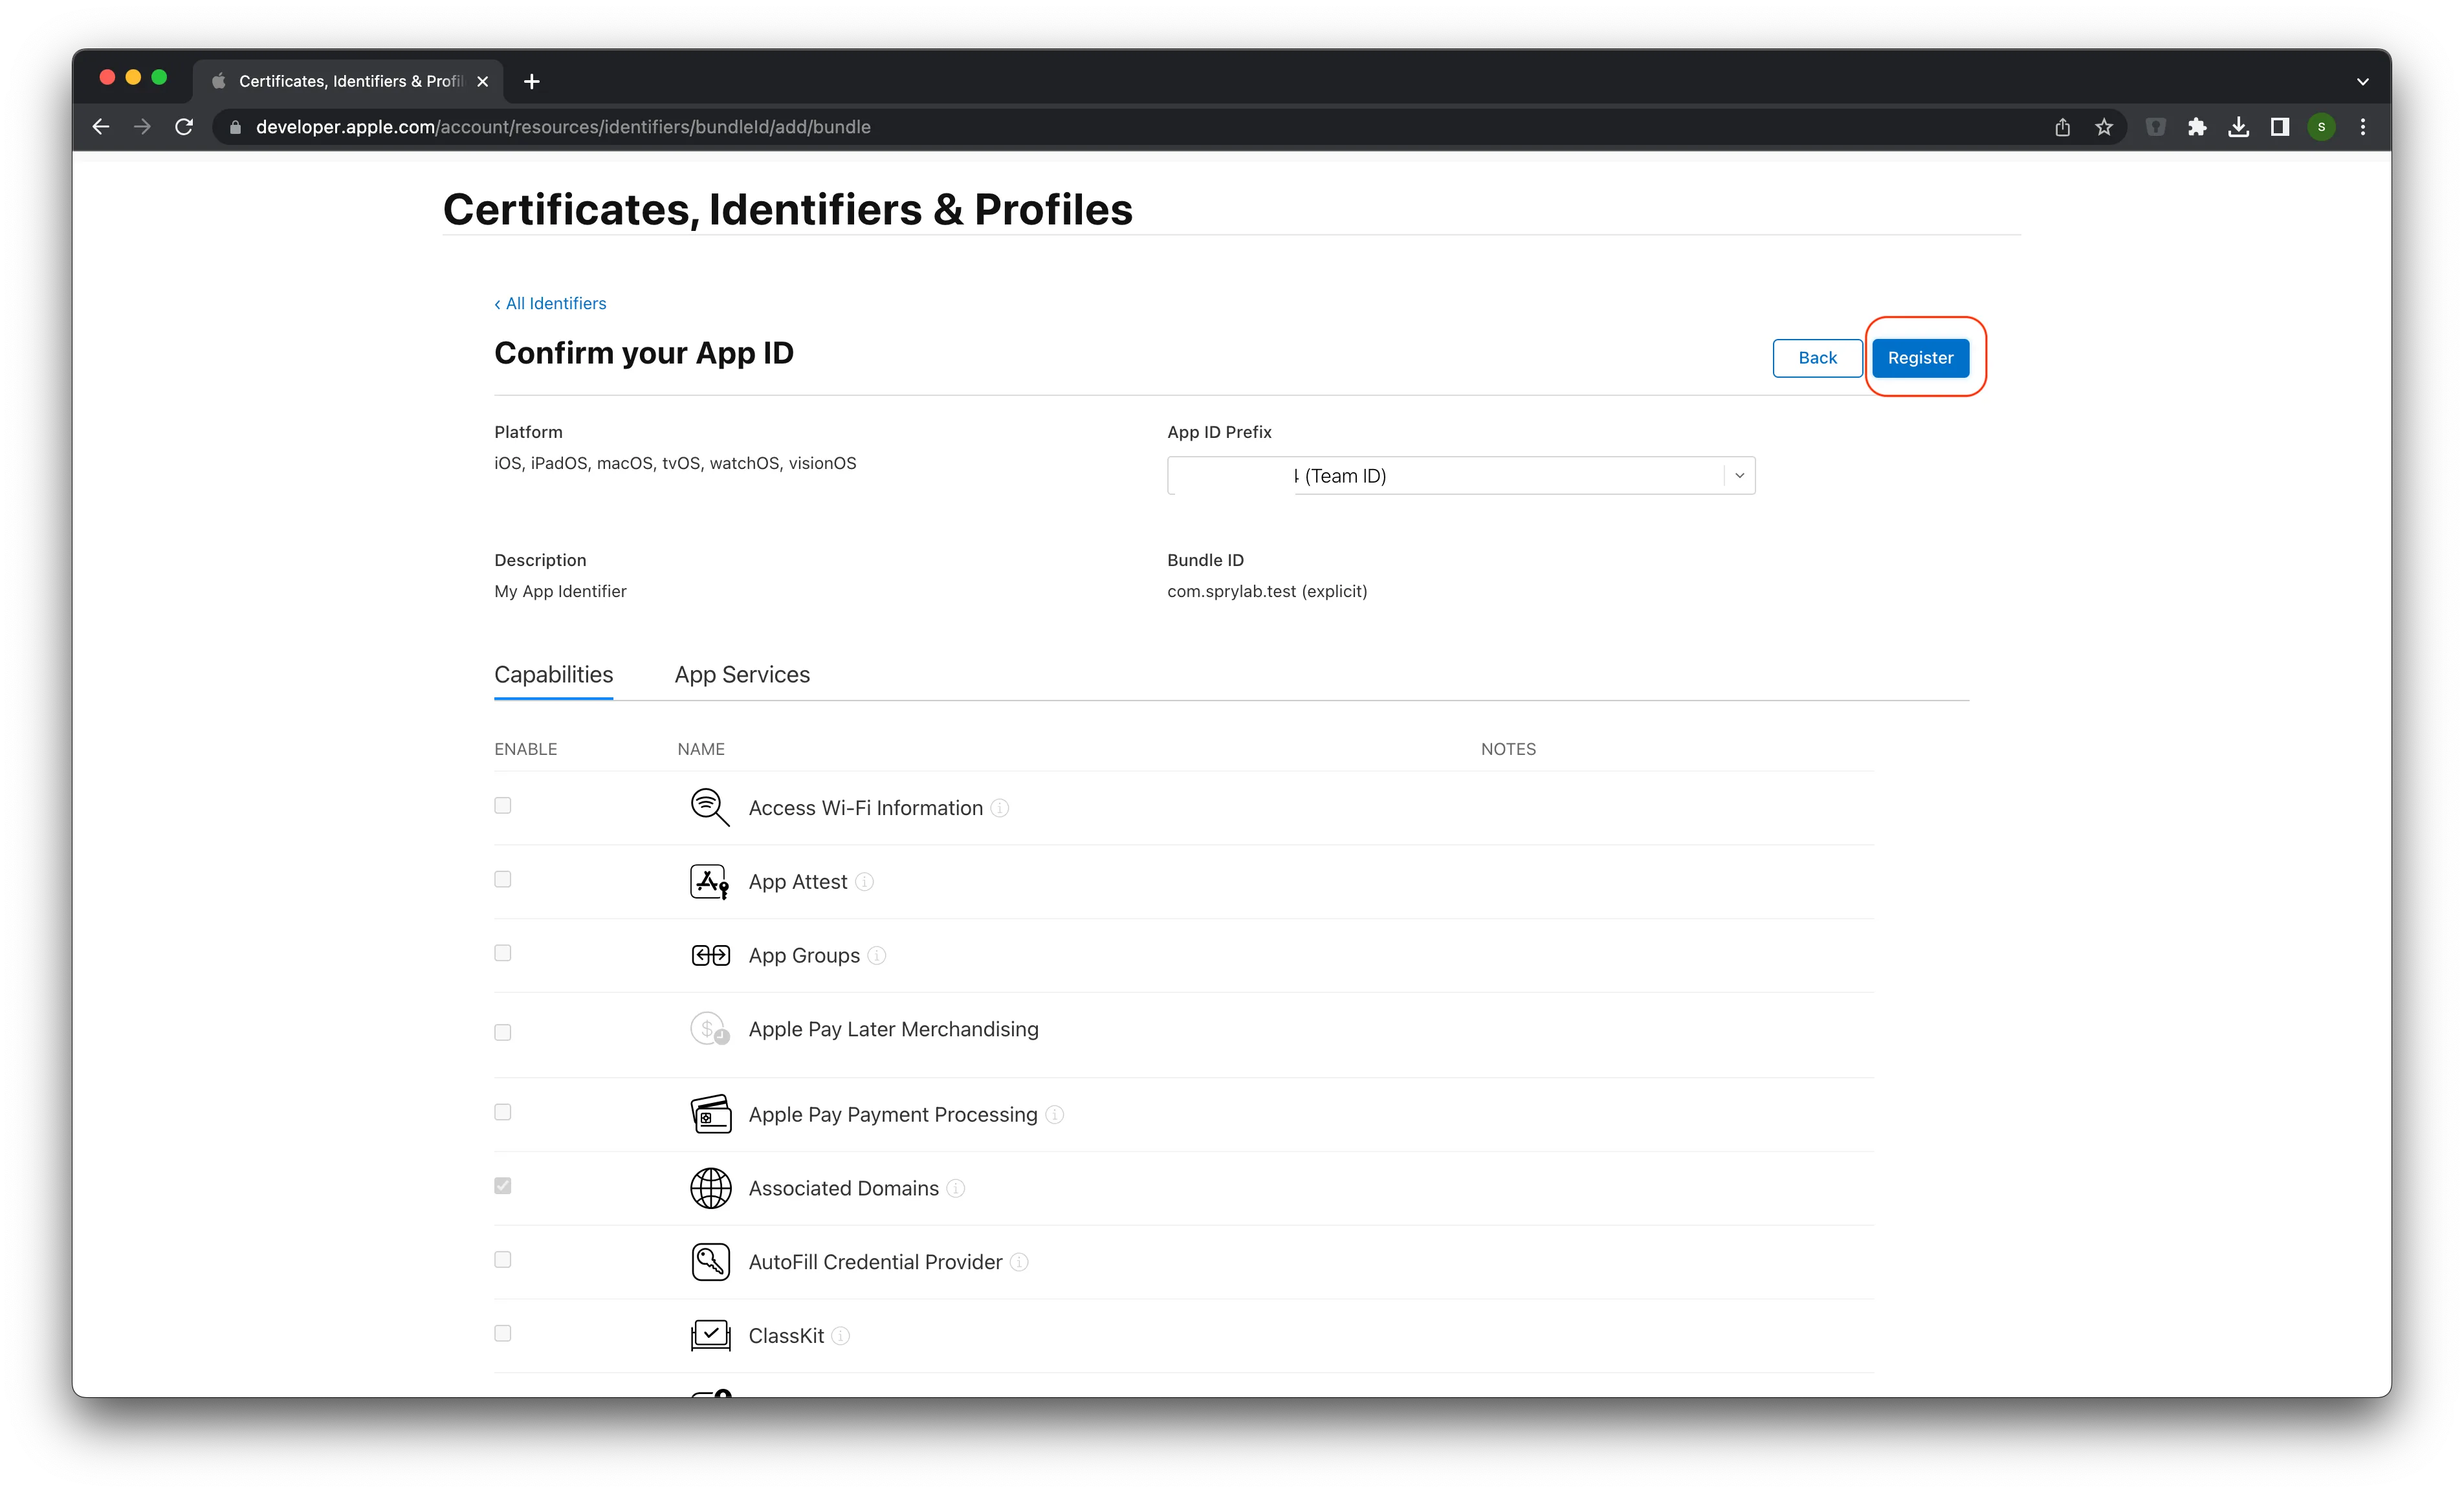Viewport: 2464px width, 1493px height.
Task: Toggle the Associated Domains checkbox
Action: (x=503, y=1187)
